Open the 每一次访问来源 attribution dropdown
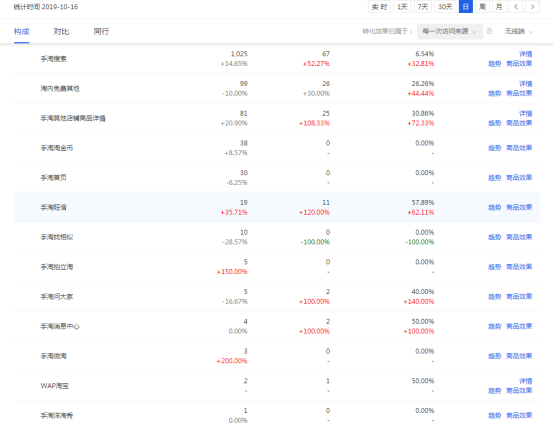Viewport: 553px width, 428px height. (450, 31)
